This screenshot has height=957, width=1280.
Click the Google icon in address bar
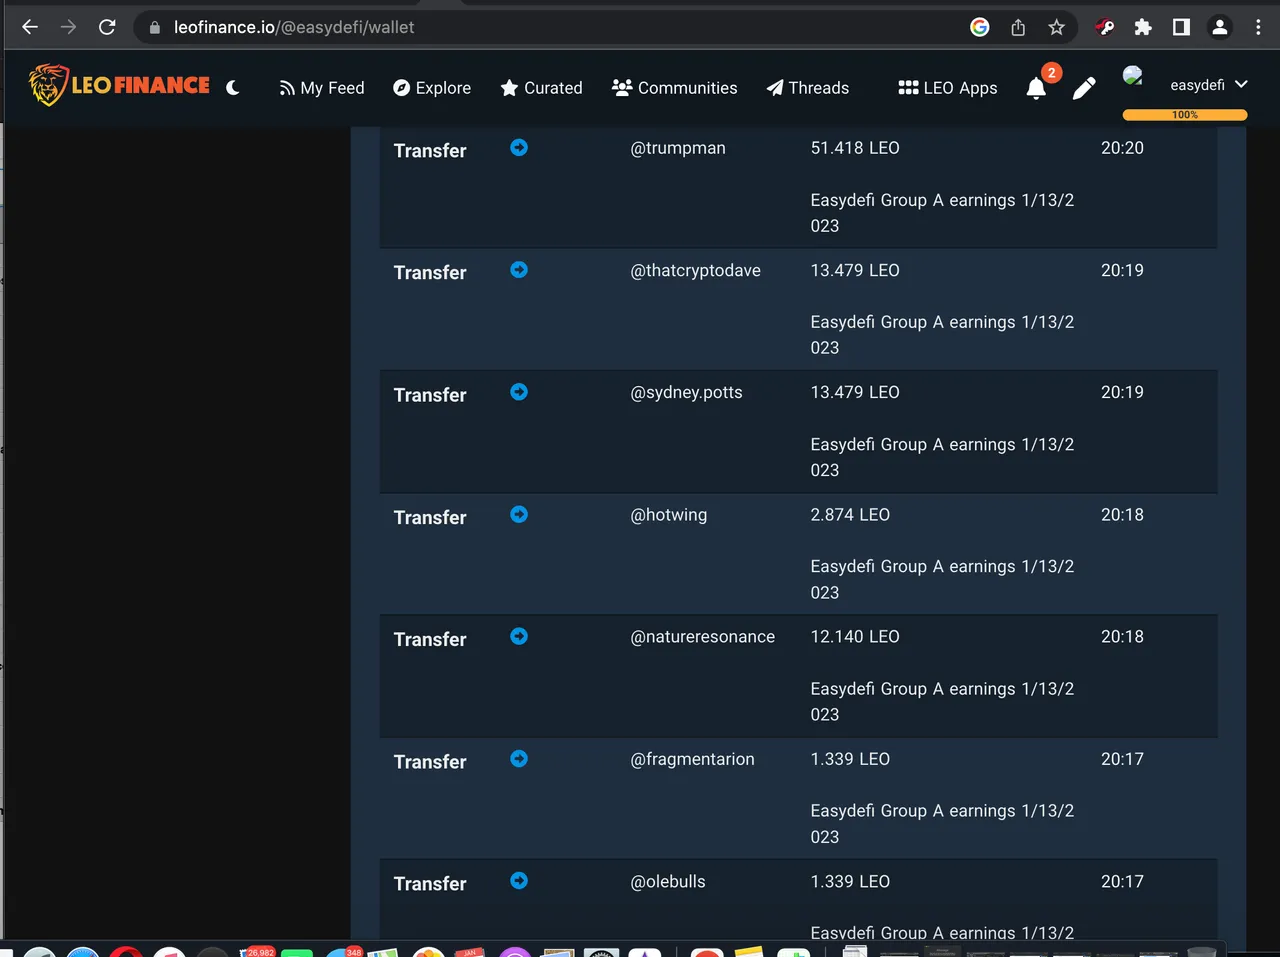pyautogui.click(x=980, y=27)
